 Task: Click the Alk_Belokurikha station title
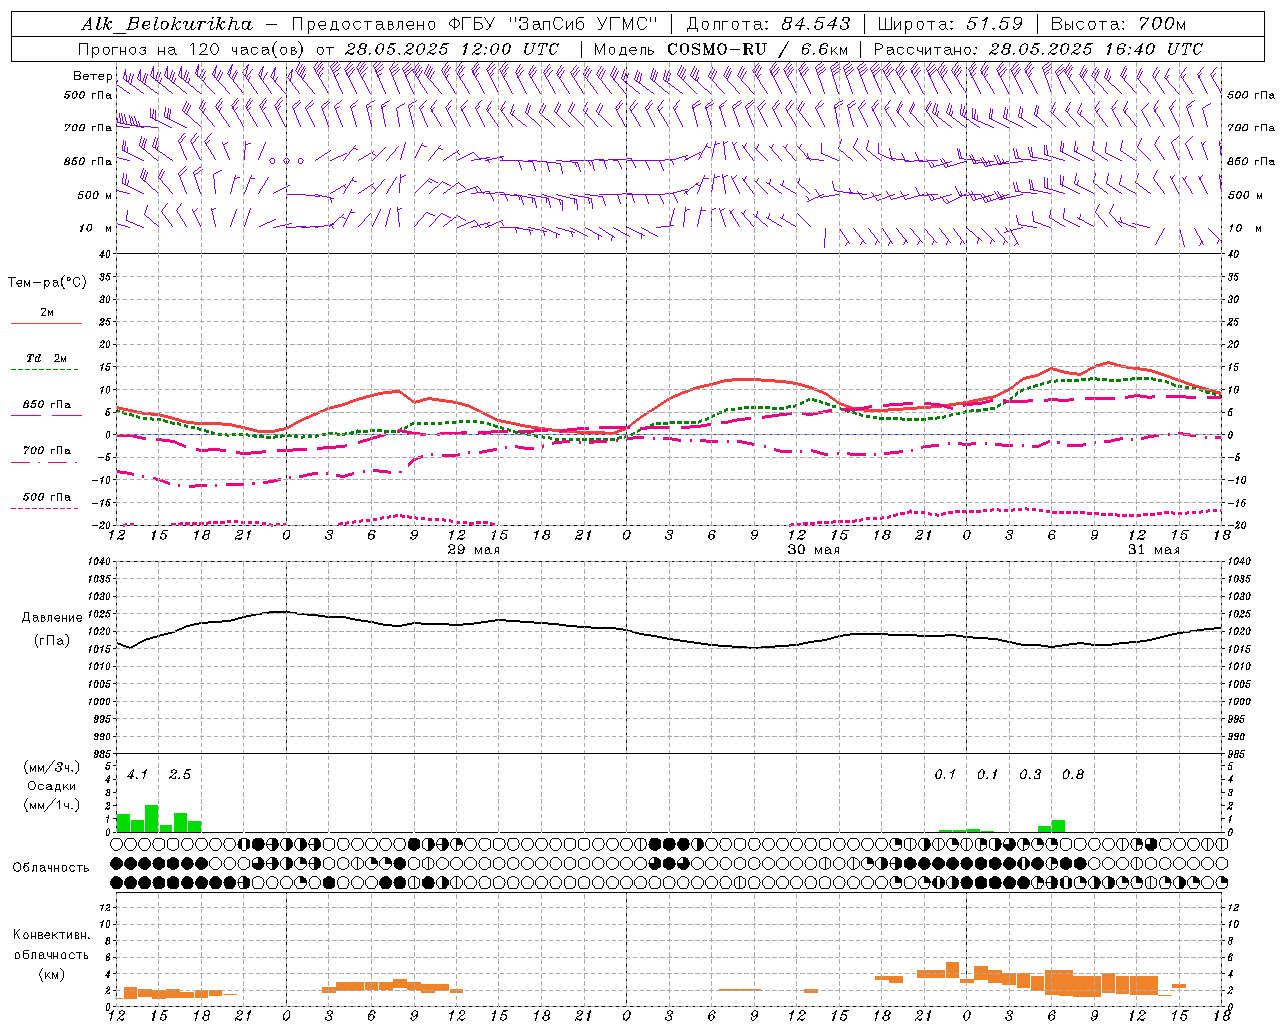167,24
